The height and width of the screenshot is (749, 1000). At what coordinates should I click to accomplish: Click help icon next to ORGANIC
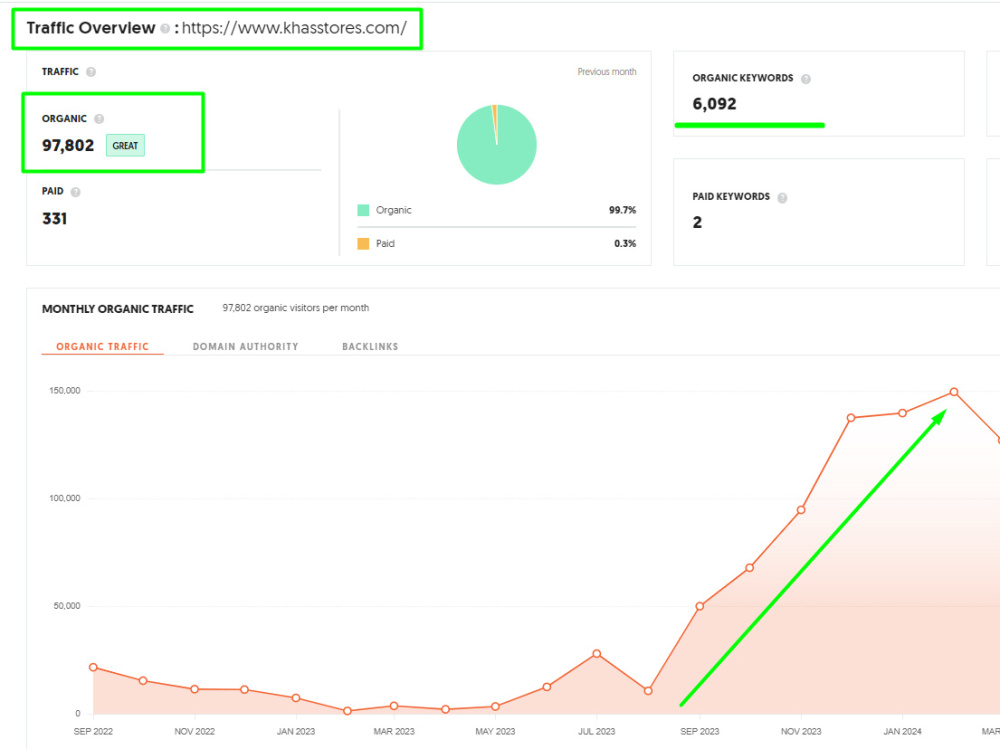[x=99, y=119]
